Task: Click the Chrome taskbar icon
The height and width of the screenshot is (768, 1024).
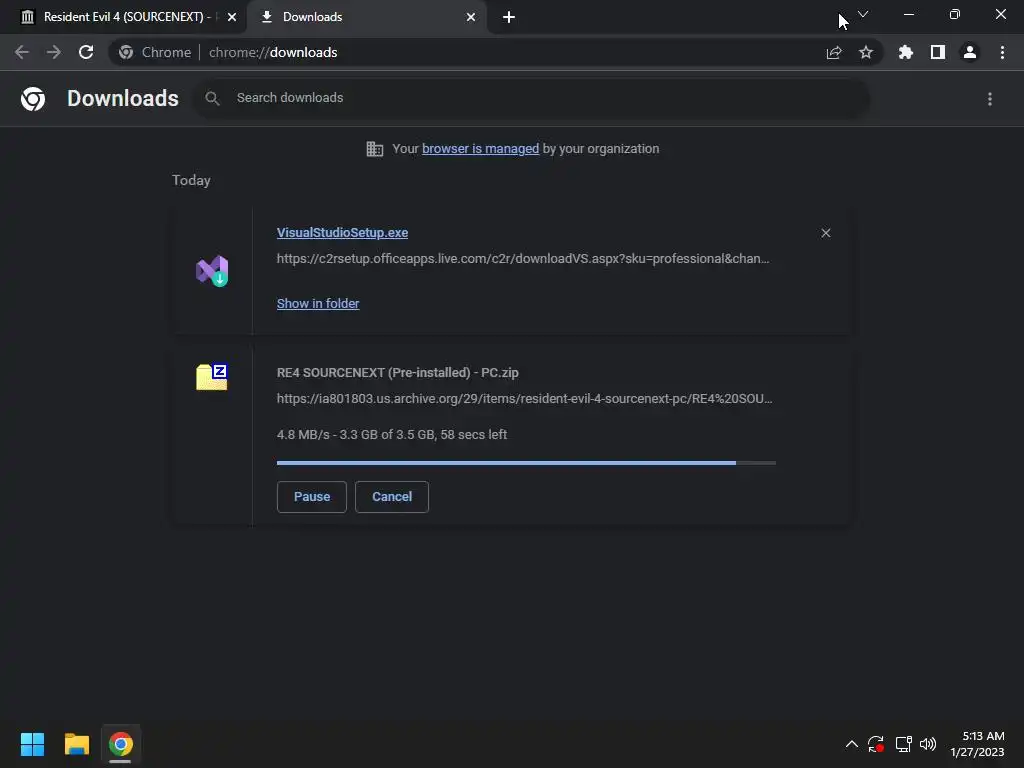Action: tap(121, 744)
